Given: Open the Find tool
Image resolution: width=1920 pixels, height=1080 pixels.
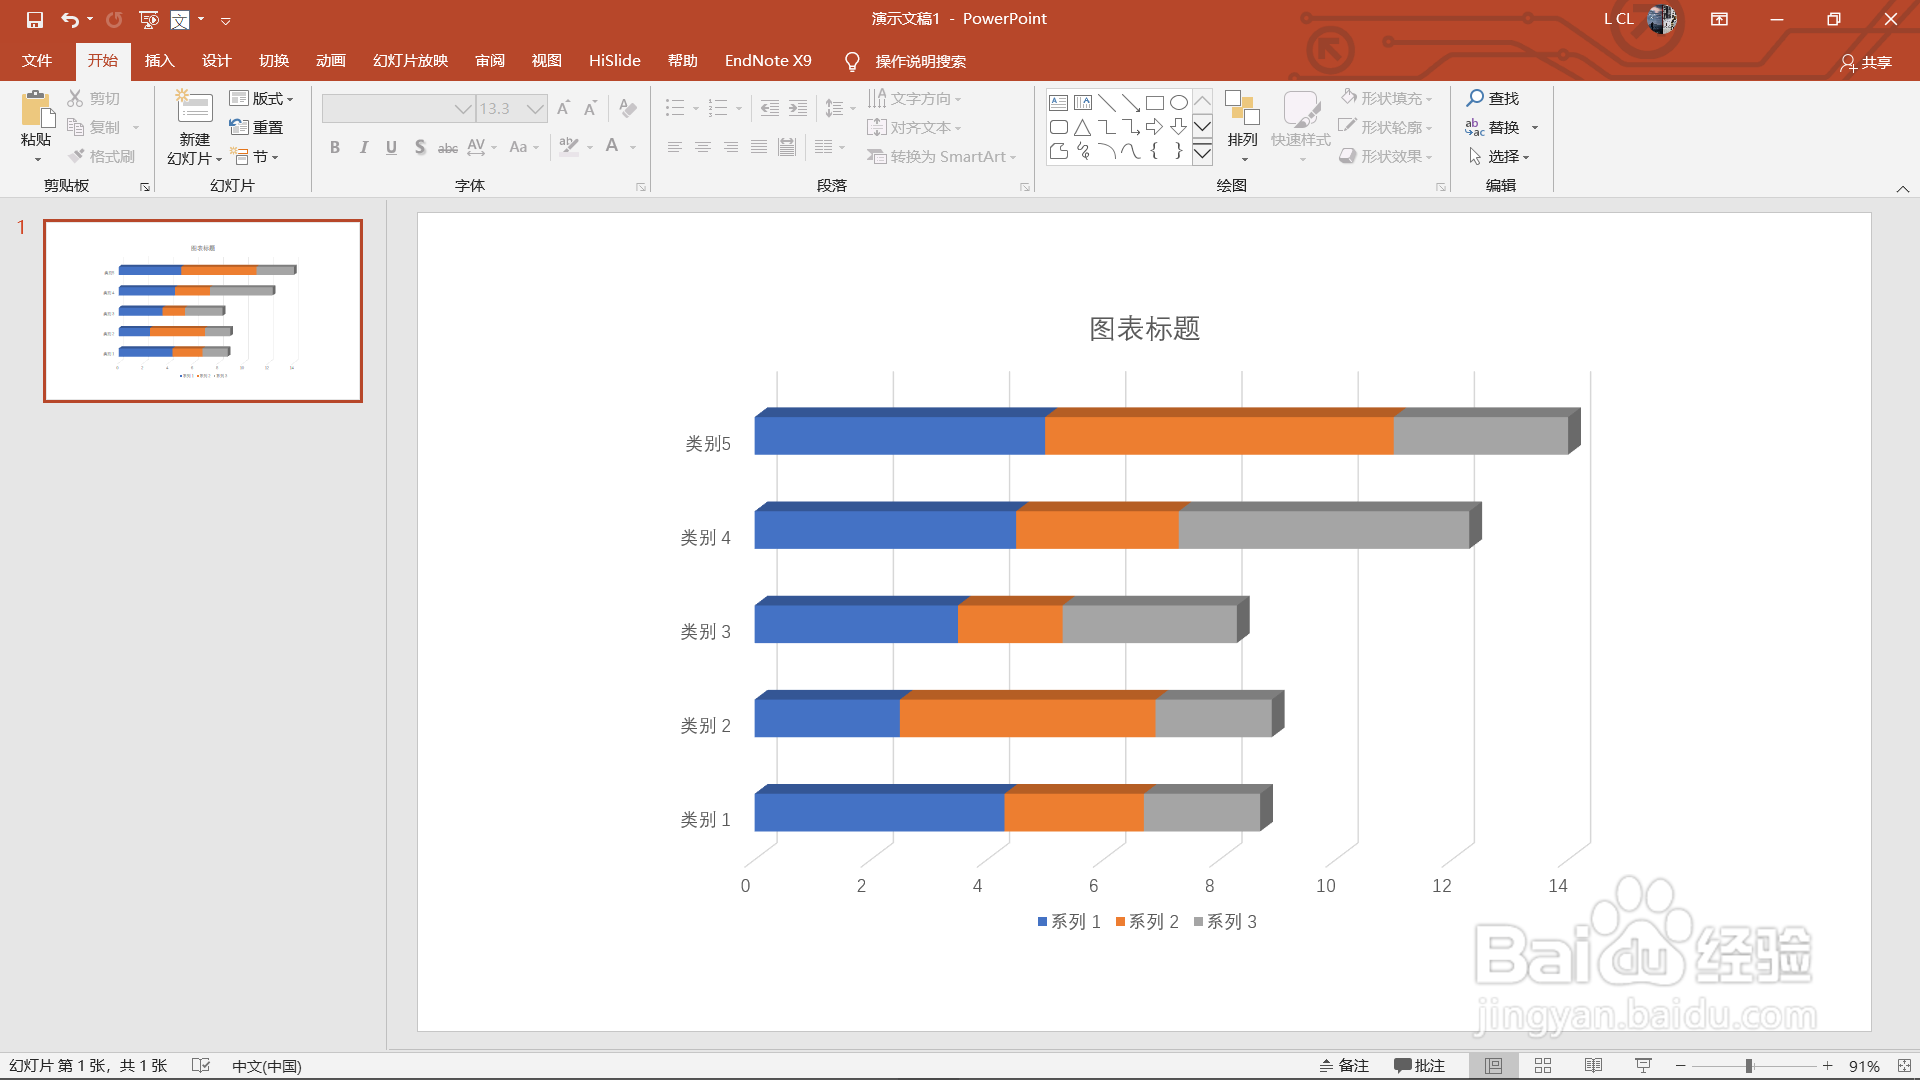Looking at the screenshot, I should (1493, 97).
